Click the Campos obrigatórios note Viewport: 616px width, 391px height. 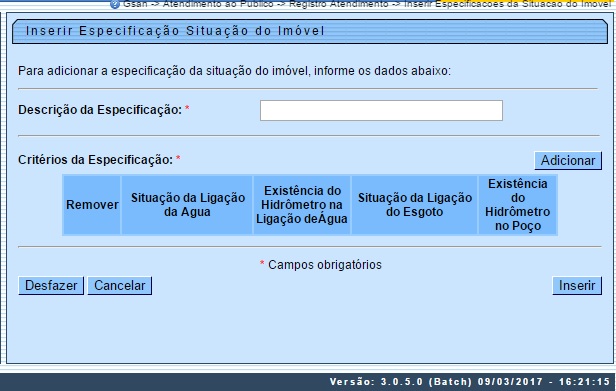[324, 265]
